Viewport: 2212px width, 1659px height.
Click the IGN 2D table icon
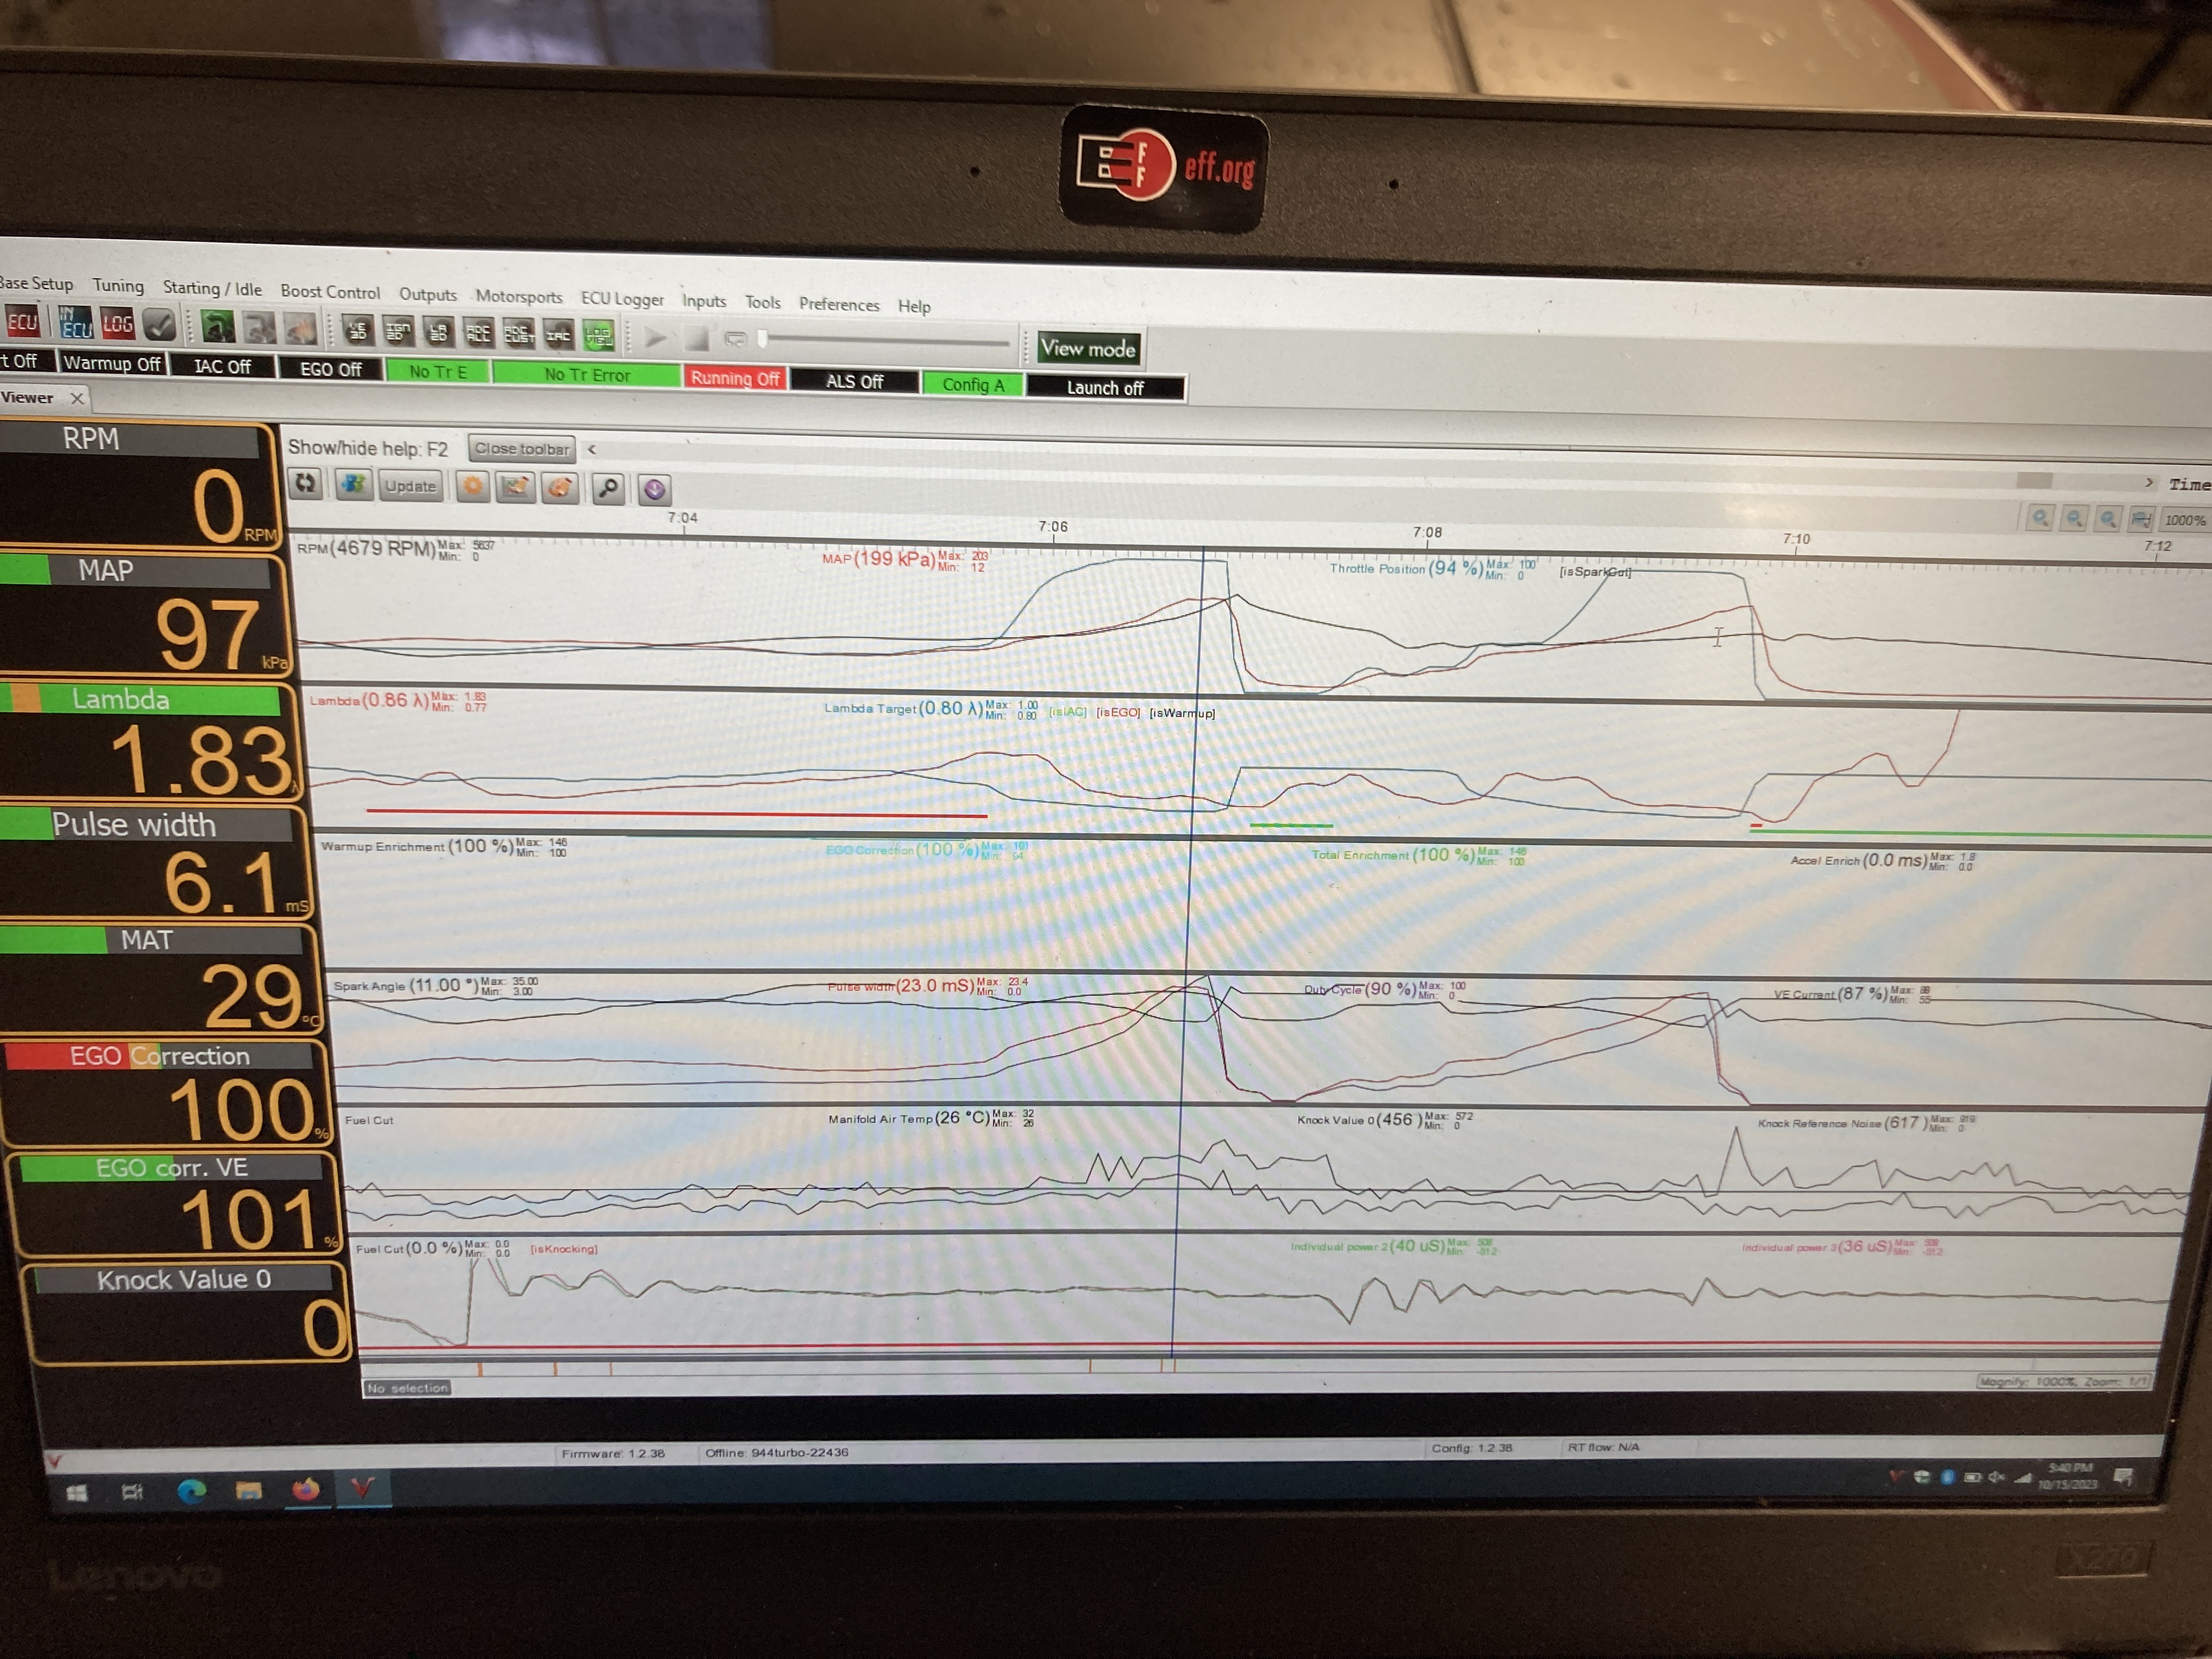(x=398, y=331)
